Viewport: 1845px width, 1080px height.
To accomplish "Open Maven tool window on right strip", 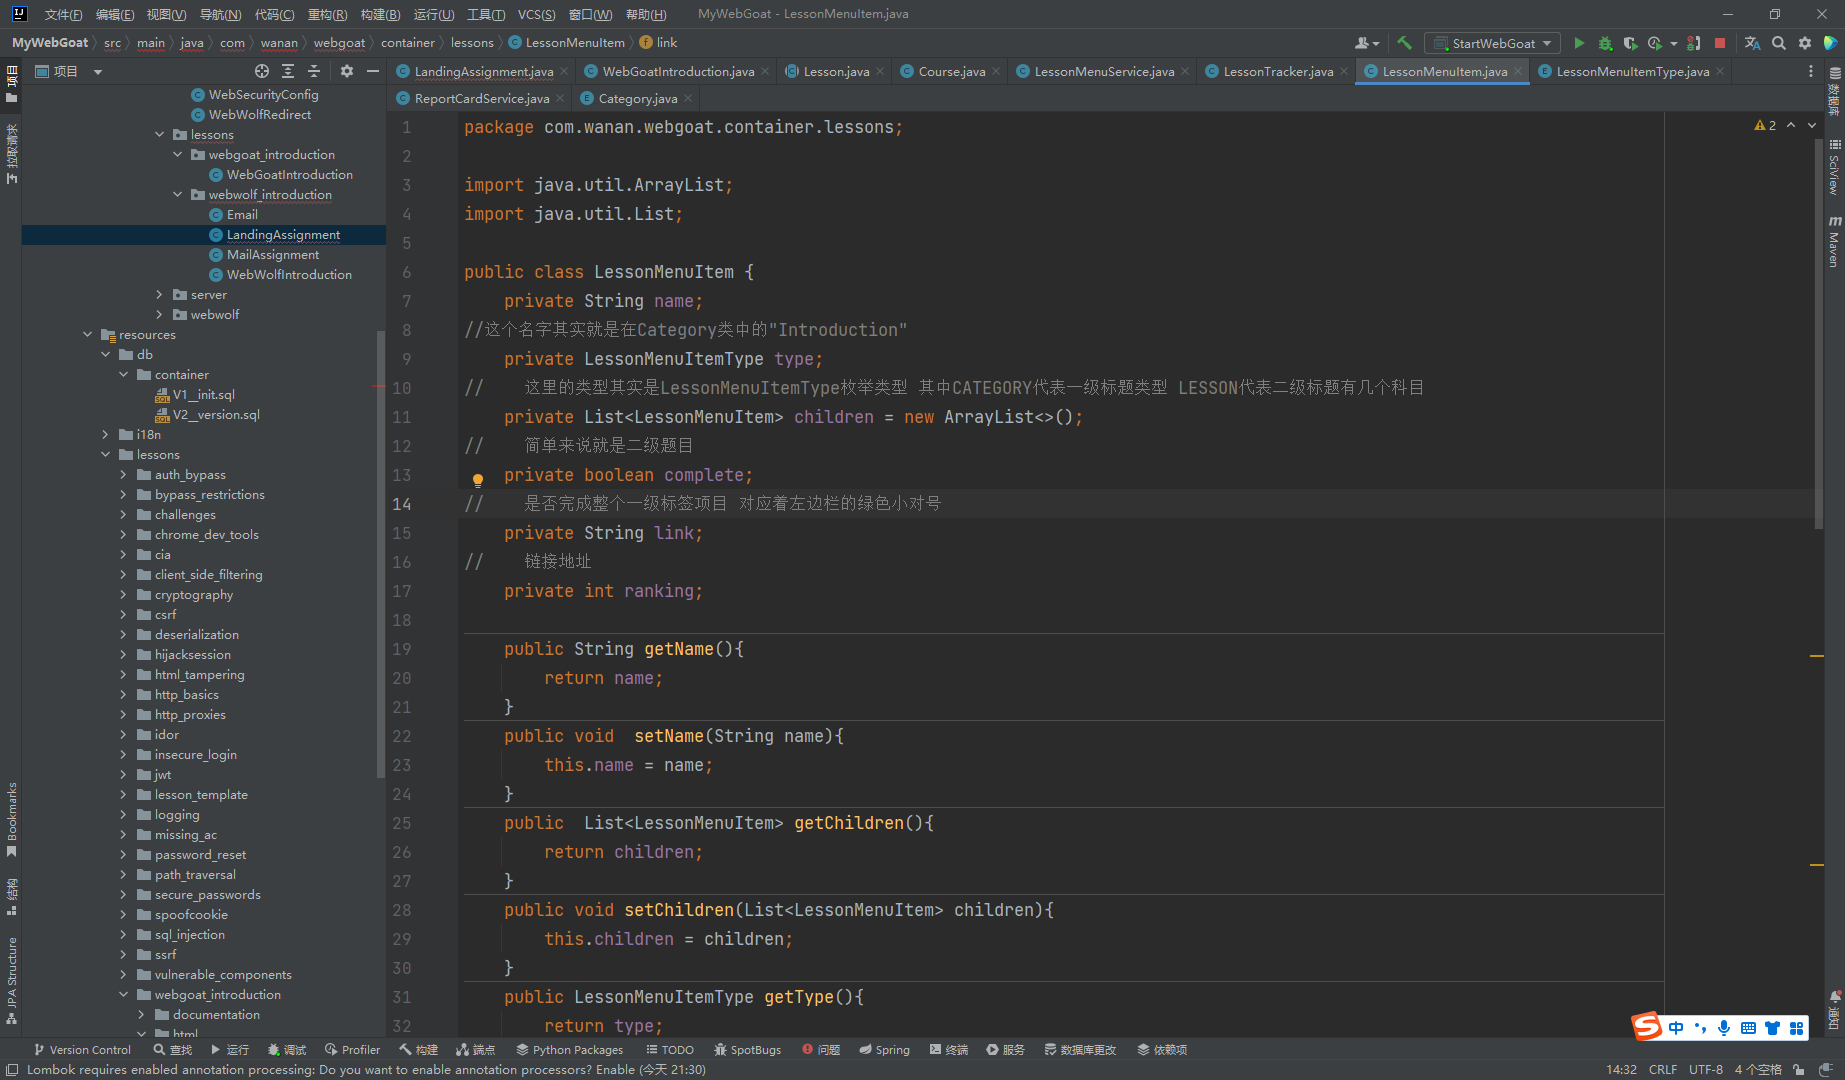I will (1835, 241).
